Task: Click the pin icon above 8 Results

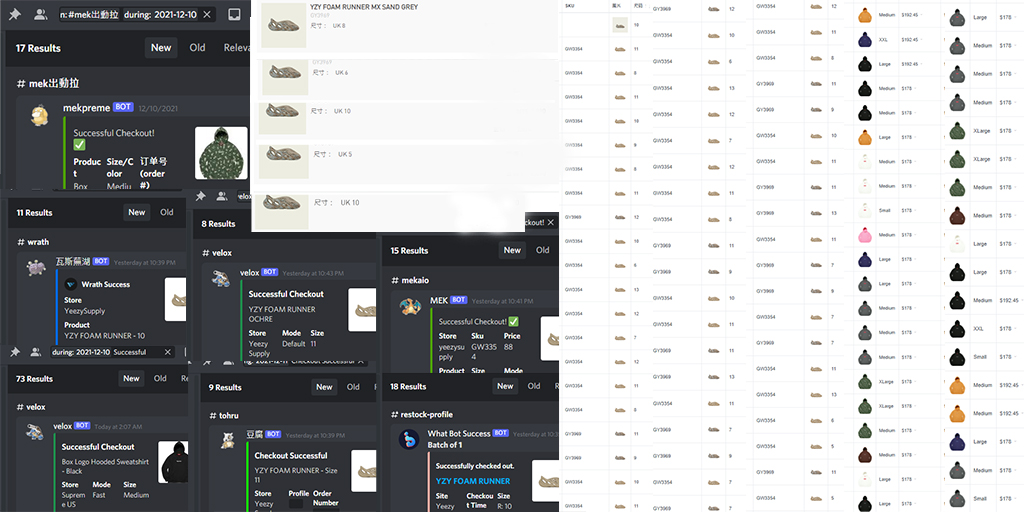Action: [x=201, y=195]
